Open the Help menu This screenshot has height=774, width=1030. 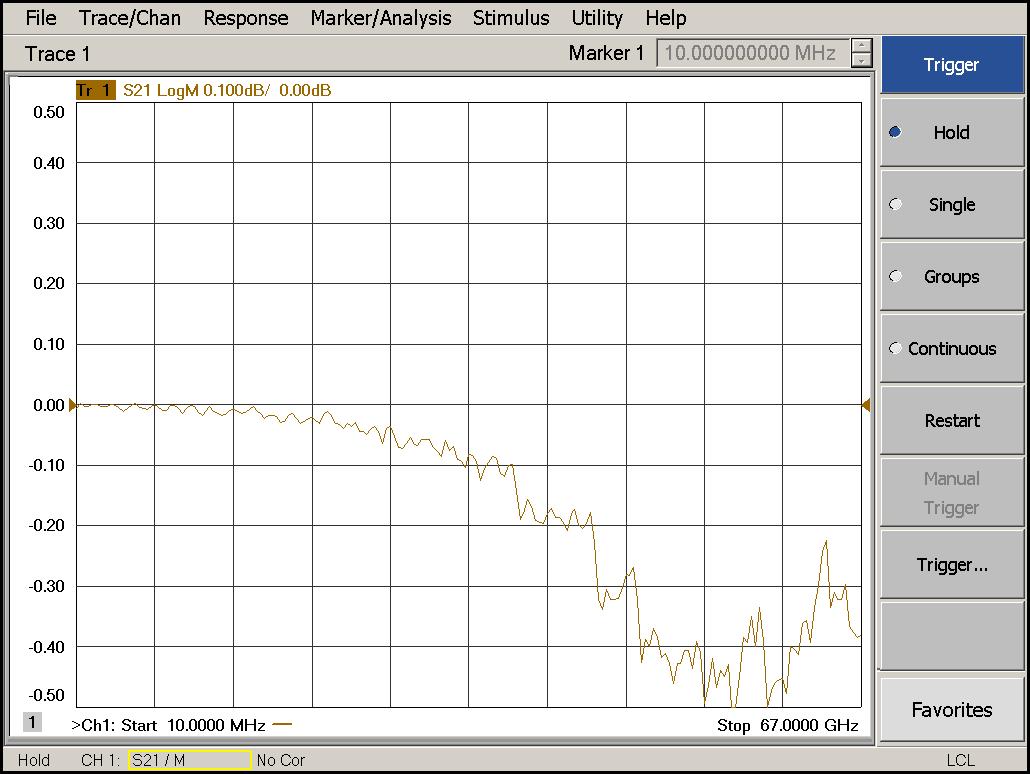coord(666,18)
